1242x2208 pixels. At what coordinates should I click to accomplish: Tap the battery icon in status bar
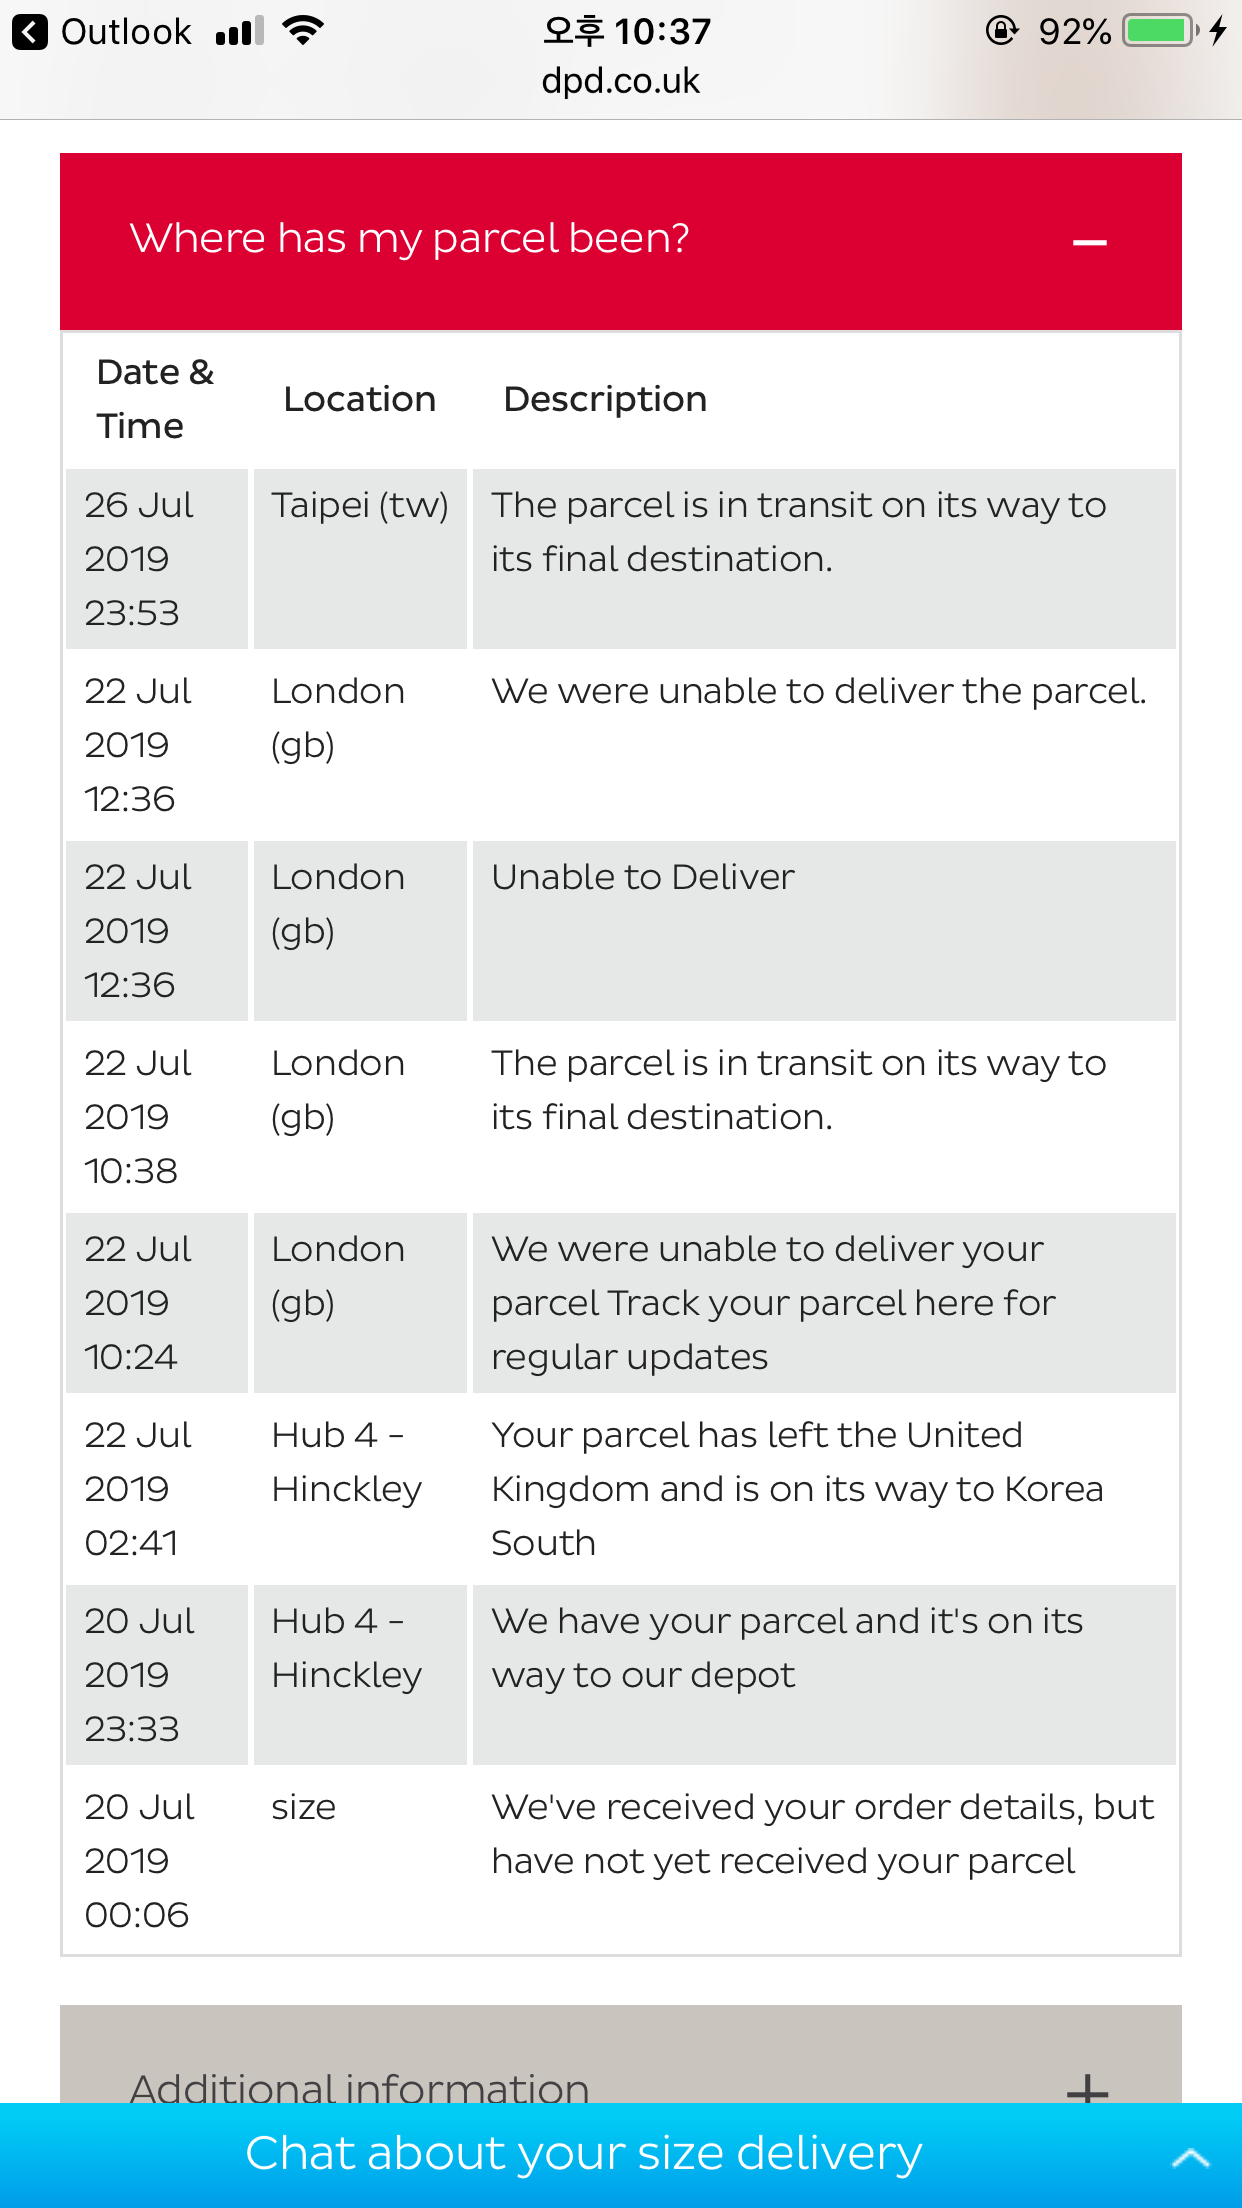(1160, 31)
